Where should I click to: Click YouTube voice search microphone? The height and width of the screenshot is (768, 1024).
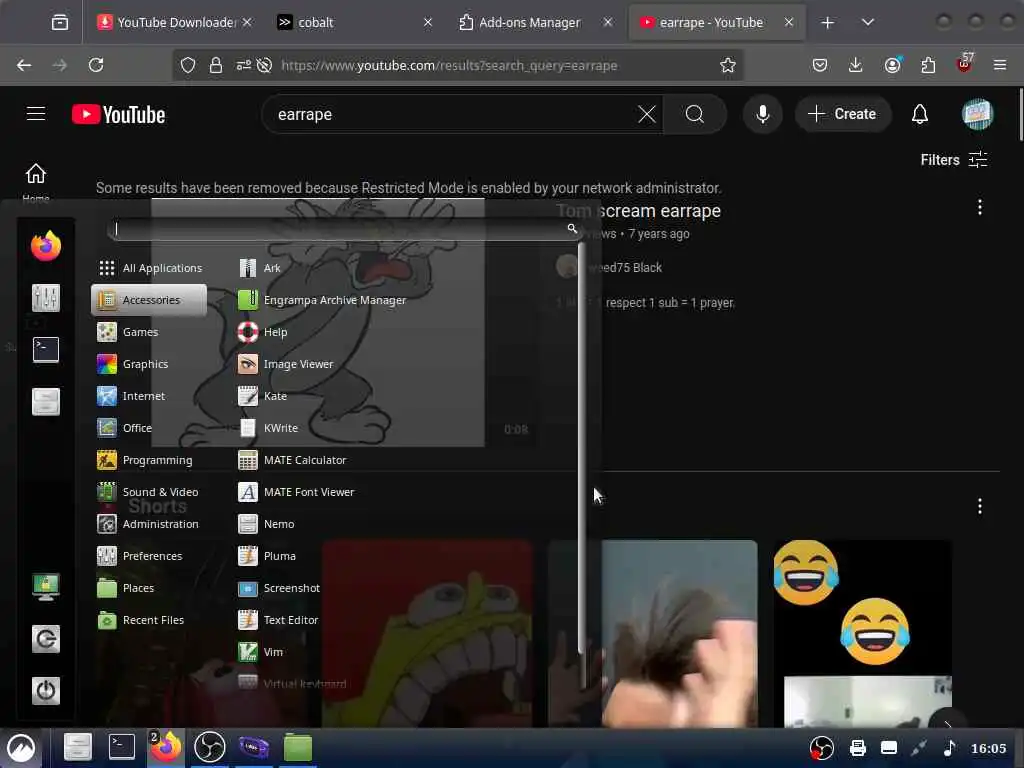coord(762,114)
